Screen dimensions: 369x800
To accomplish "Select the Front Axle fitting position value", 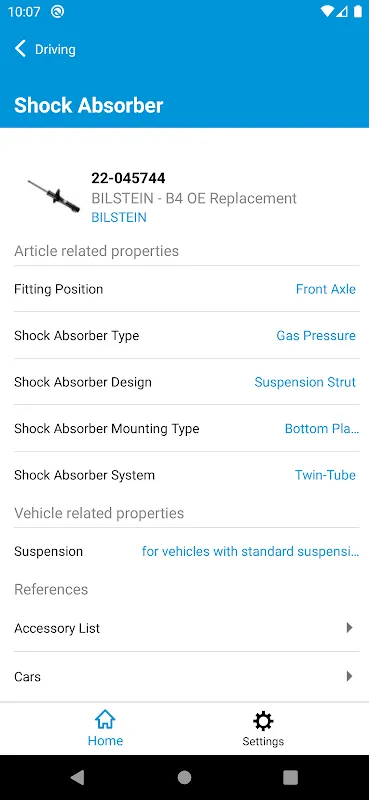I will click(326, 289).
